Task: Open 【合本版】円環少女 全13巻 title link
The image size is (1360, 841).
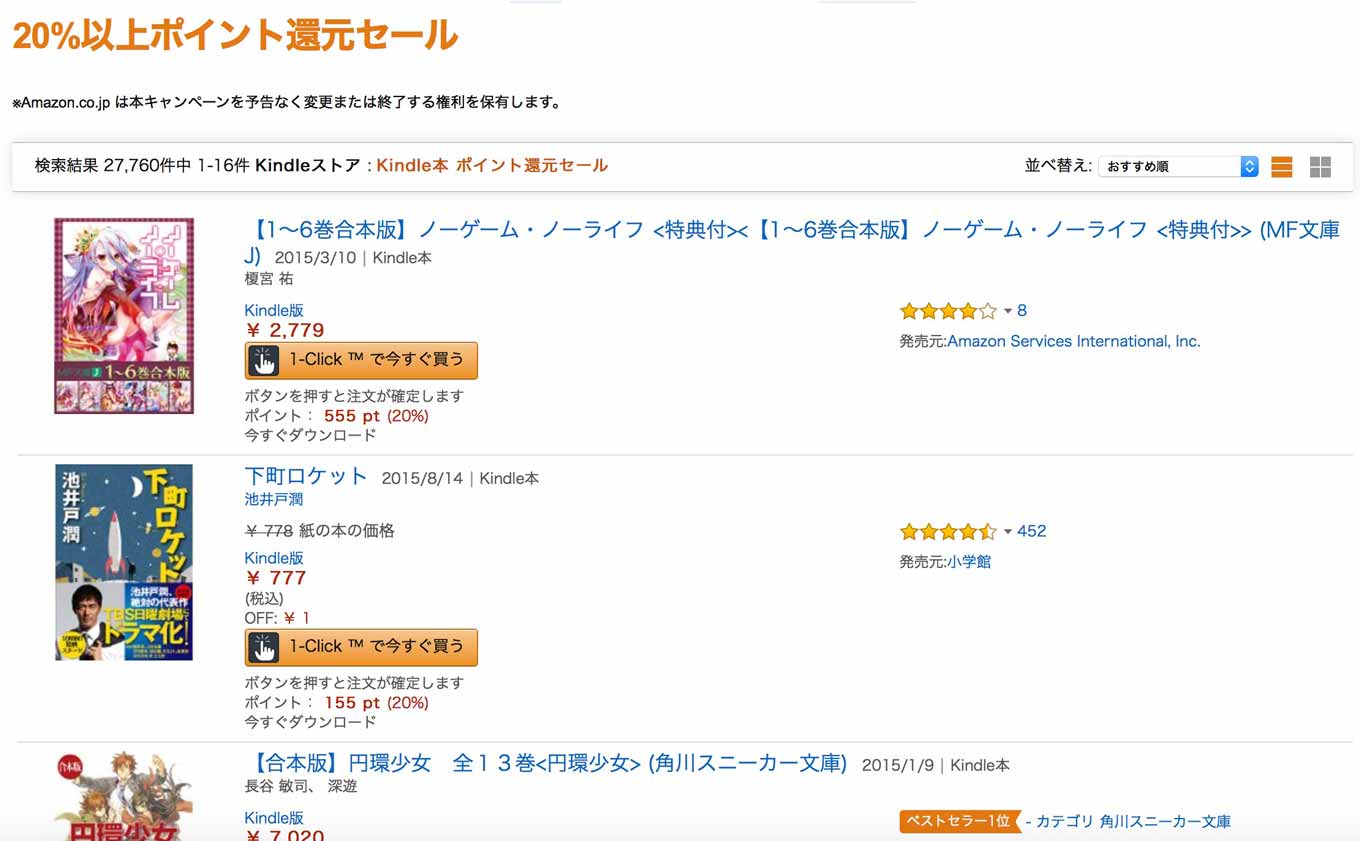Action: click(x=546, y=764)
